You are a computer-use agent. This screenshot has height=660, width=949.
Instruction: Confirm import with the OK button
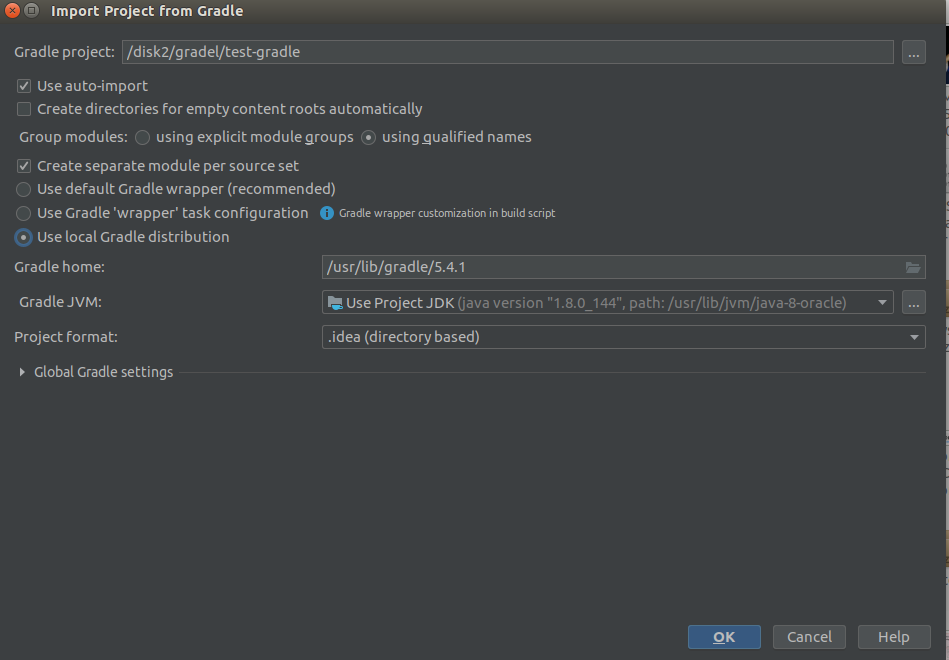click(x=724, y=637)
